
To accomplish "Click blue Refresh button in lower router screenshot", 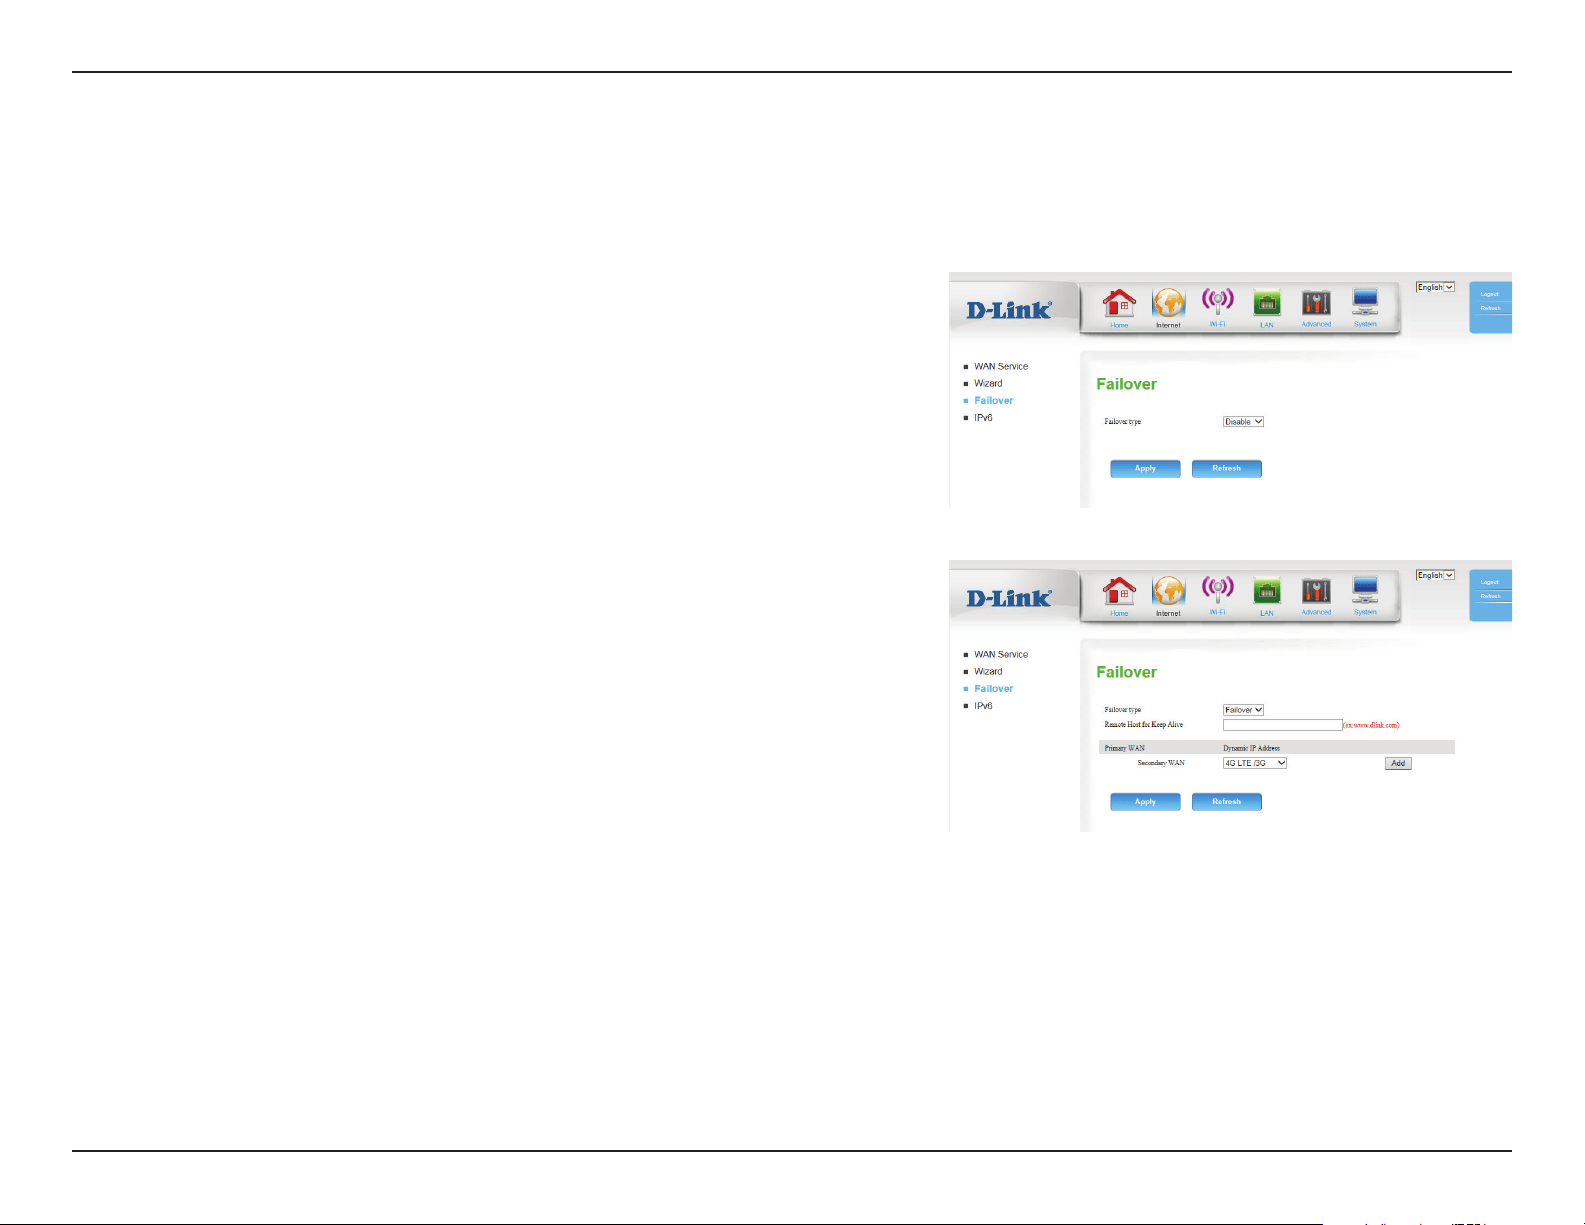I will click(x=1227, y=802).
